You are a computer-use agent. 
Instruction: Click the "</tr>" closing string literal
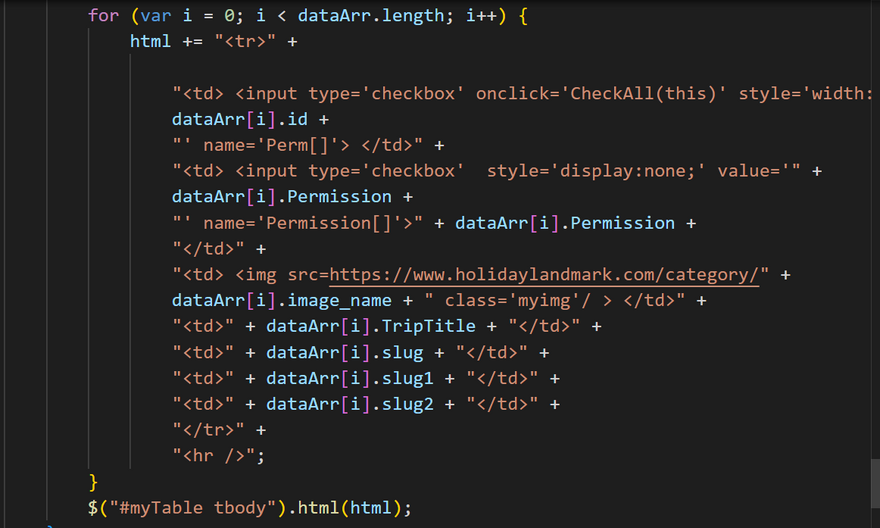(x=209, y=430)
